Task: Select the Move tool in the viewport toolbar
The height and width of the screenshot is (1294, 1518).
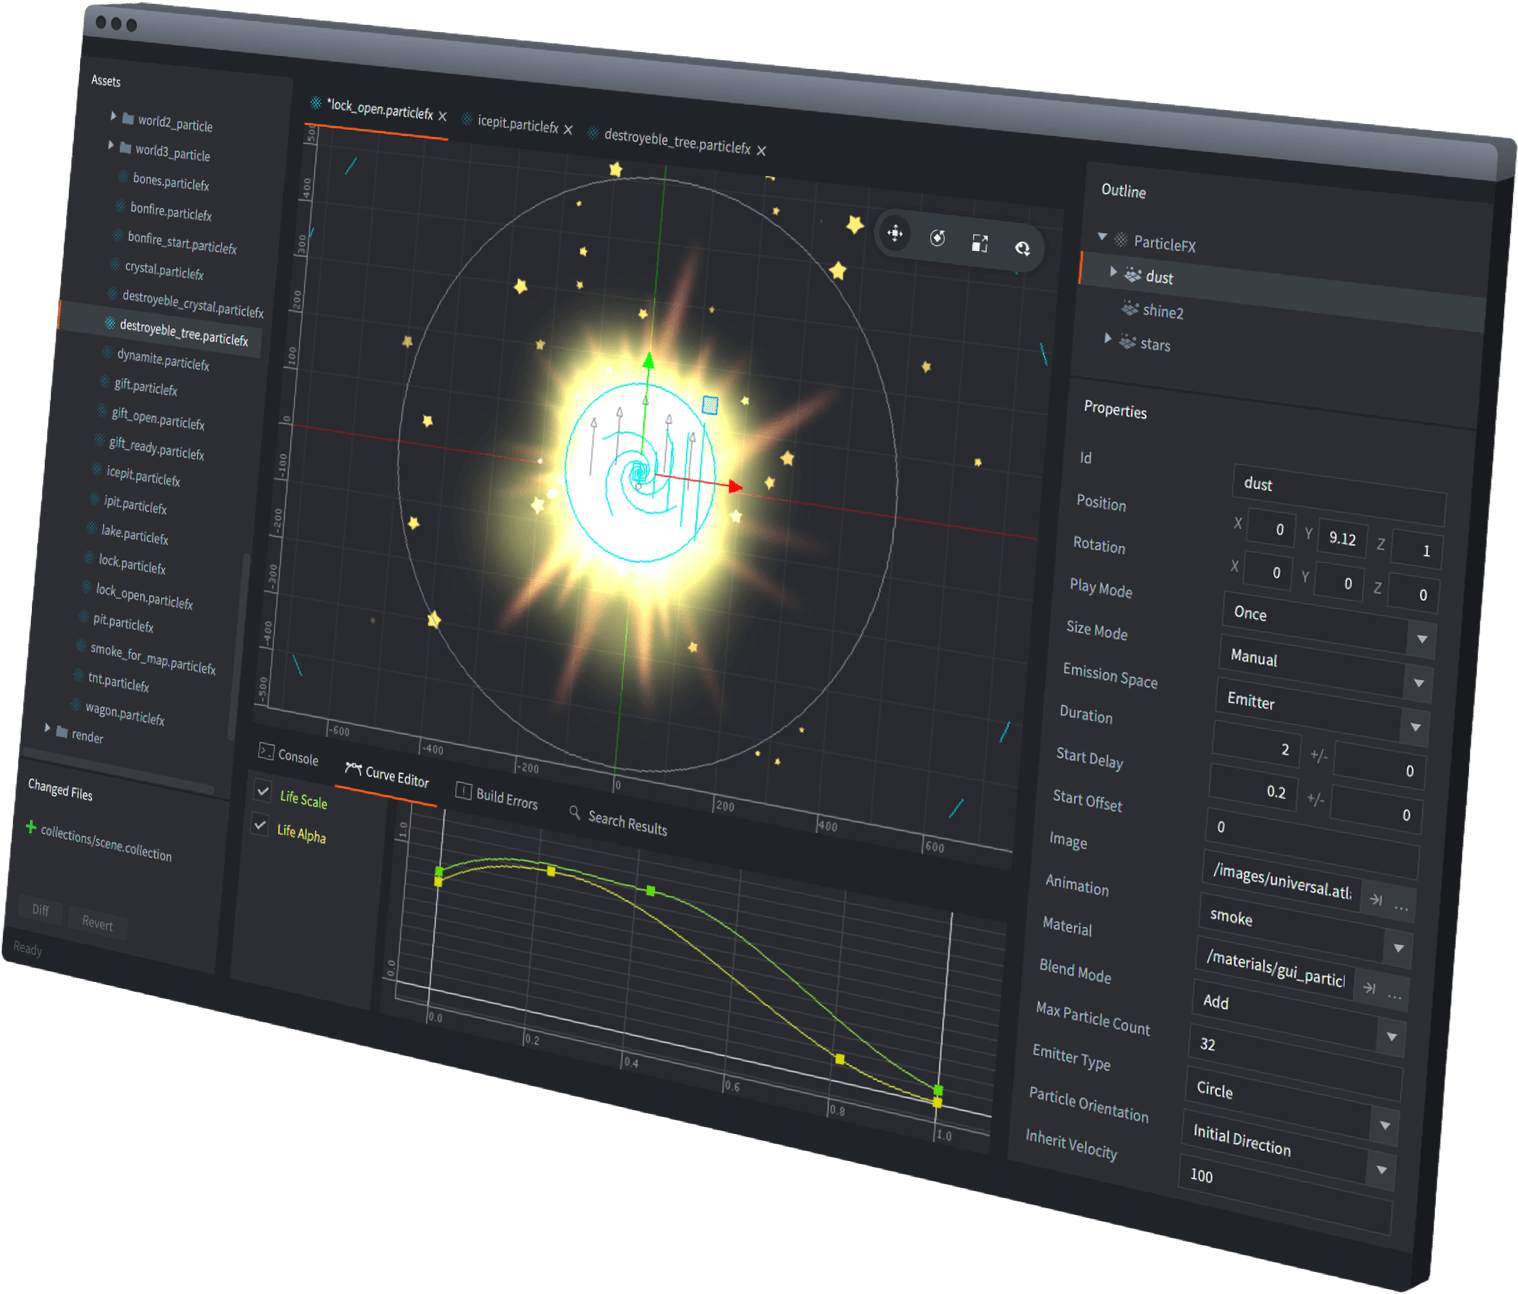Action: click(x=895, y=233)
